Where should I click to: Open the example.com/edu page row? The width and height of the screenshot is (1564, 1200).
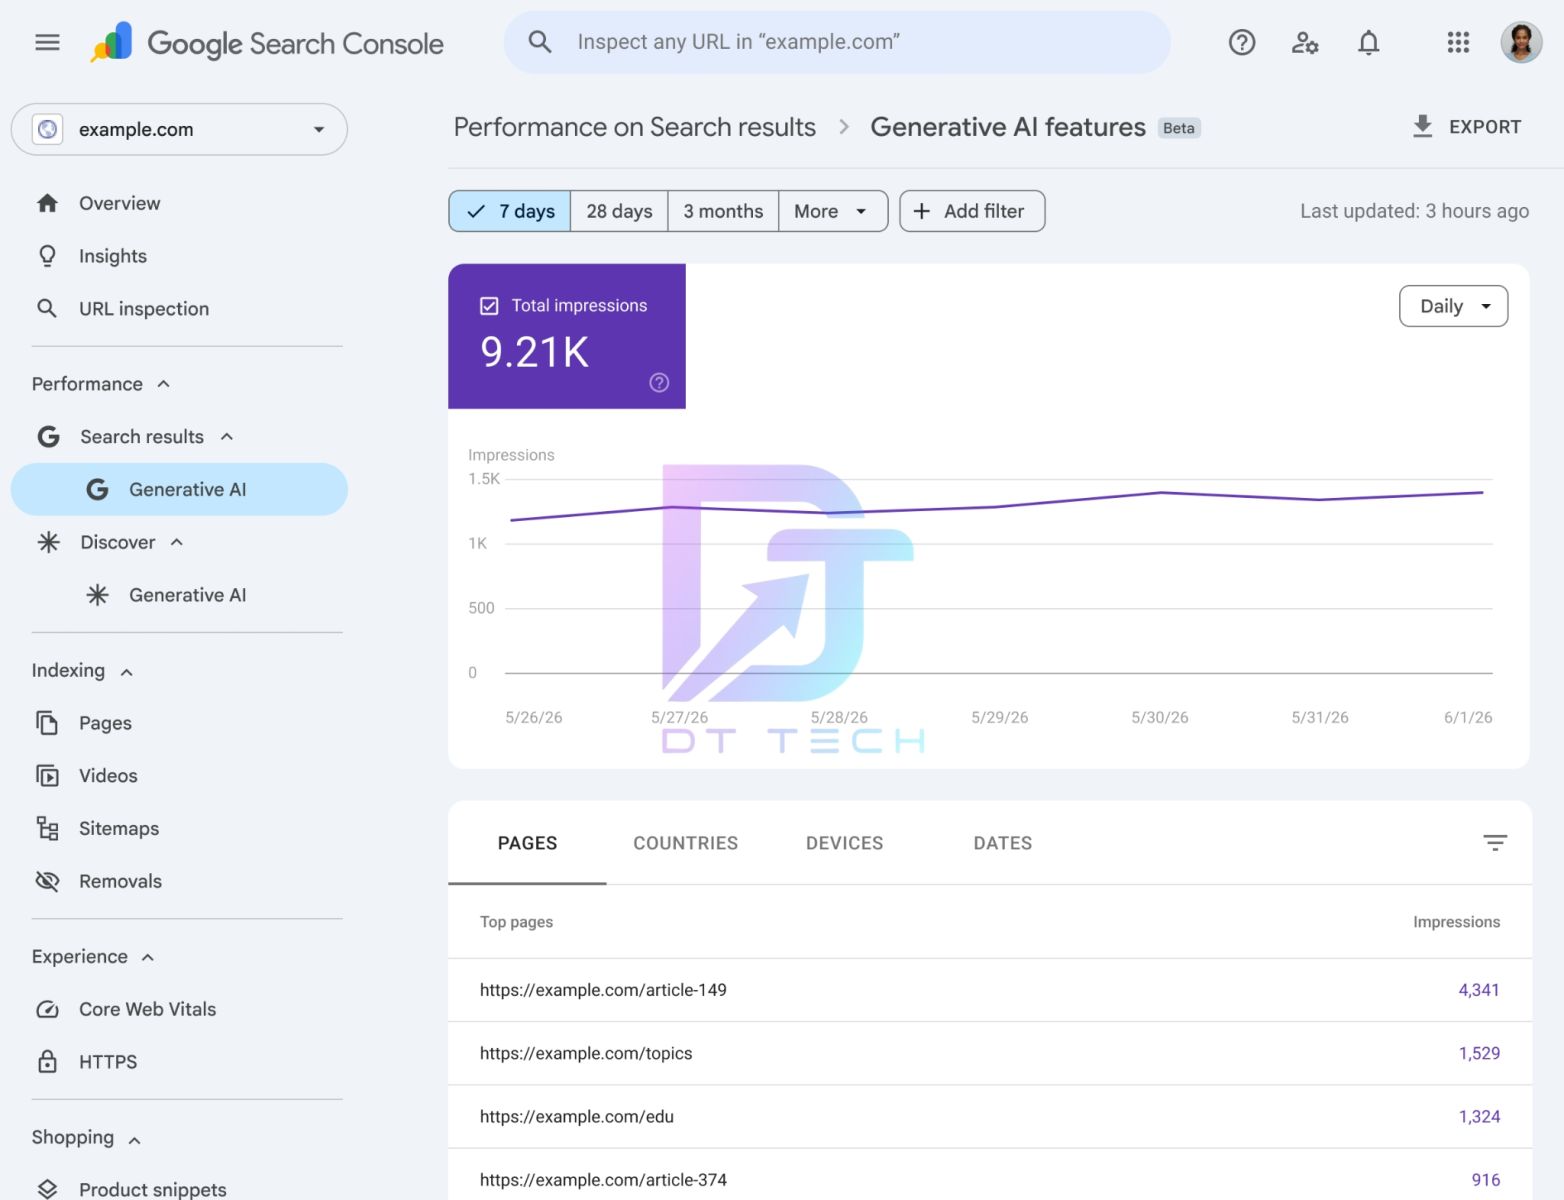(989, 1116)
